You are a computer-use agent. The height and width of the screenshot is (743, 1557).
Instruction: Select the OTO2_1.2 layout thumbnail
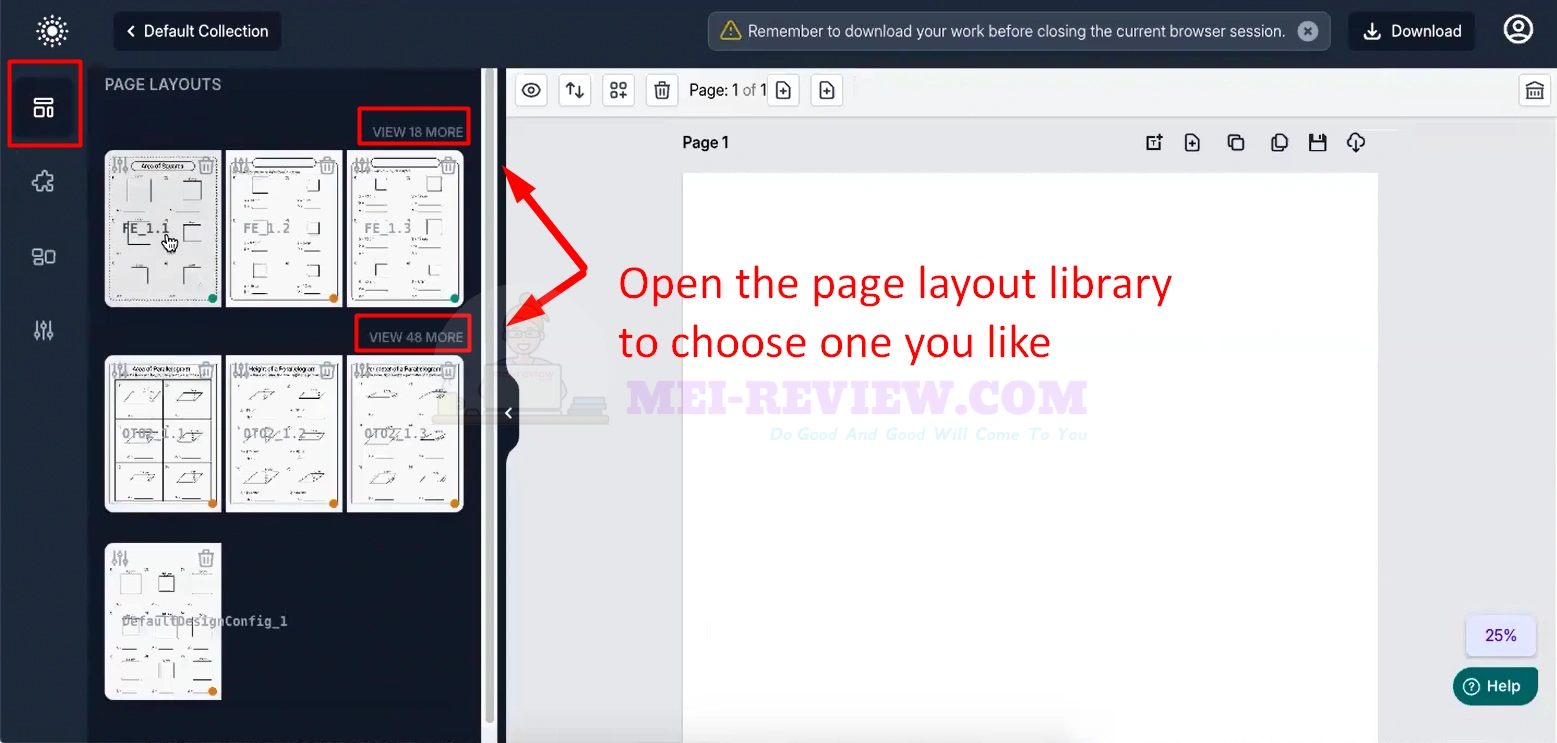(x=284, y=434)
